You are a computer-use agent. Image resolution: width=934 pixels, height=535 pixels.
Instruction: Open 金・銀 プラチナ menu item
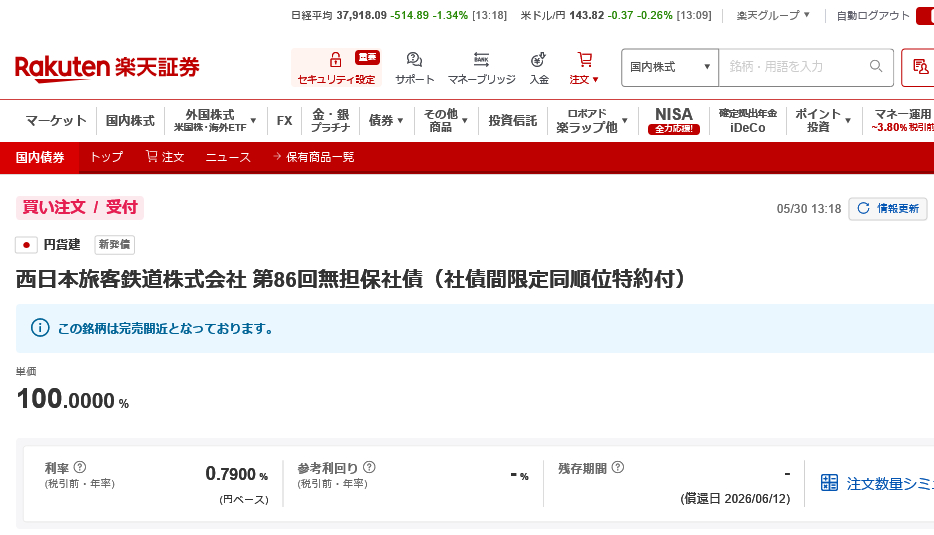coord(331,120)
